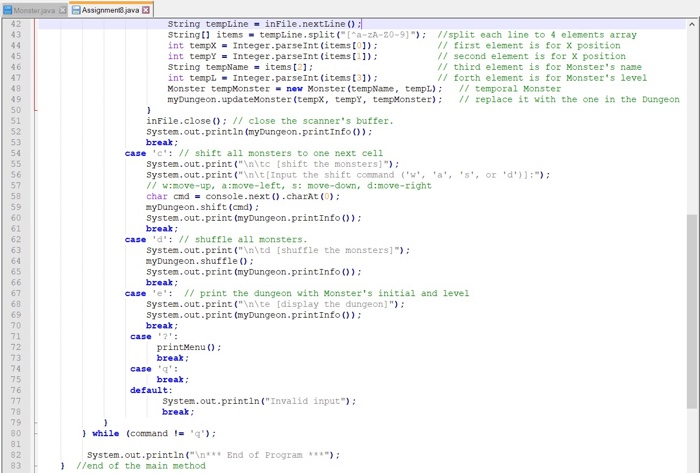Click the "break;" statement on line 53
Image resolution: width=700 pixels, height=473 pixels.
tap(162, 143)
